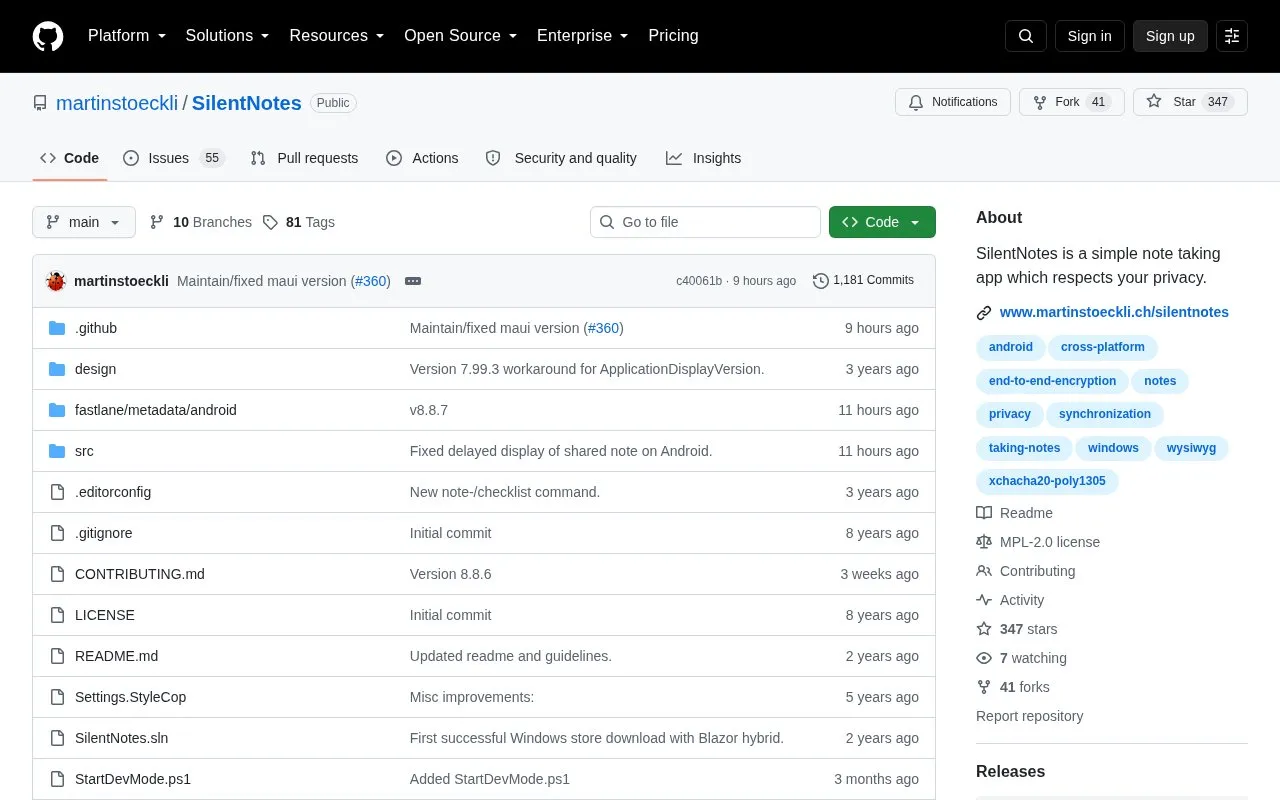Click the Sign up button
This screenshot has height=800, width=1280.
pyautogui.click(x=1170, y=36)
